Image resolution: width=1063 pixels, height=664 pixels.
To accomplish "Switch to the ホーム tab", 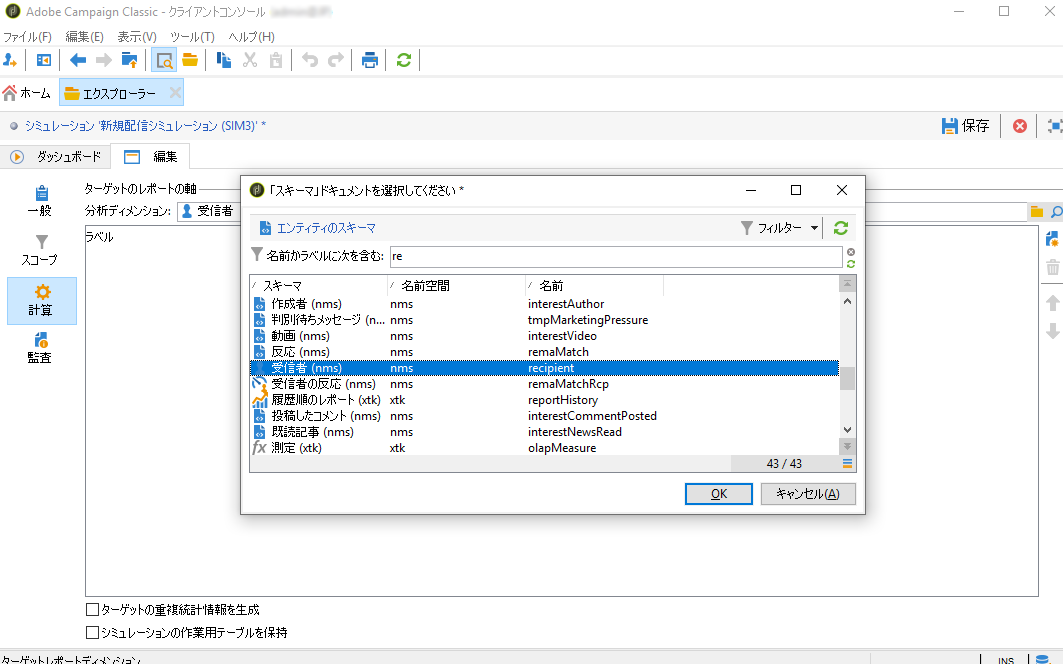I will coord(27,93).
